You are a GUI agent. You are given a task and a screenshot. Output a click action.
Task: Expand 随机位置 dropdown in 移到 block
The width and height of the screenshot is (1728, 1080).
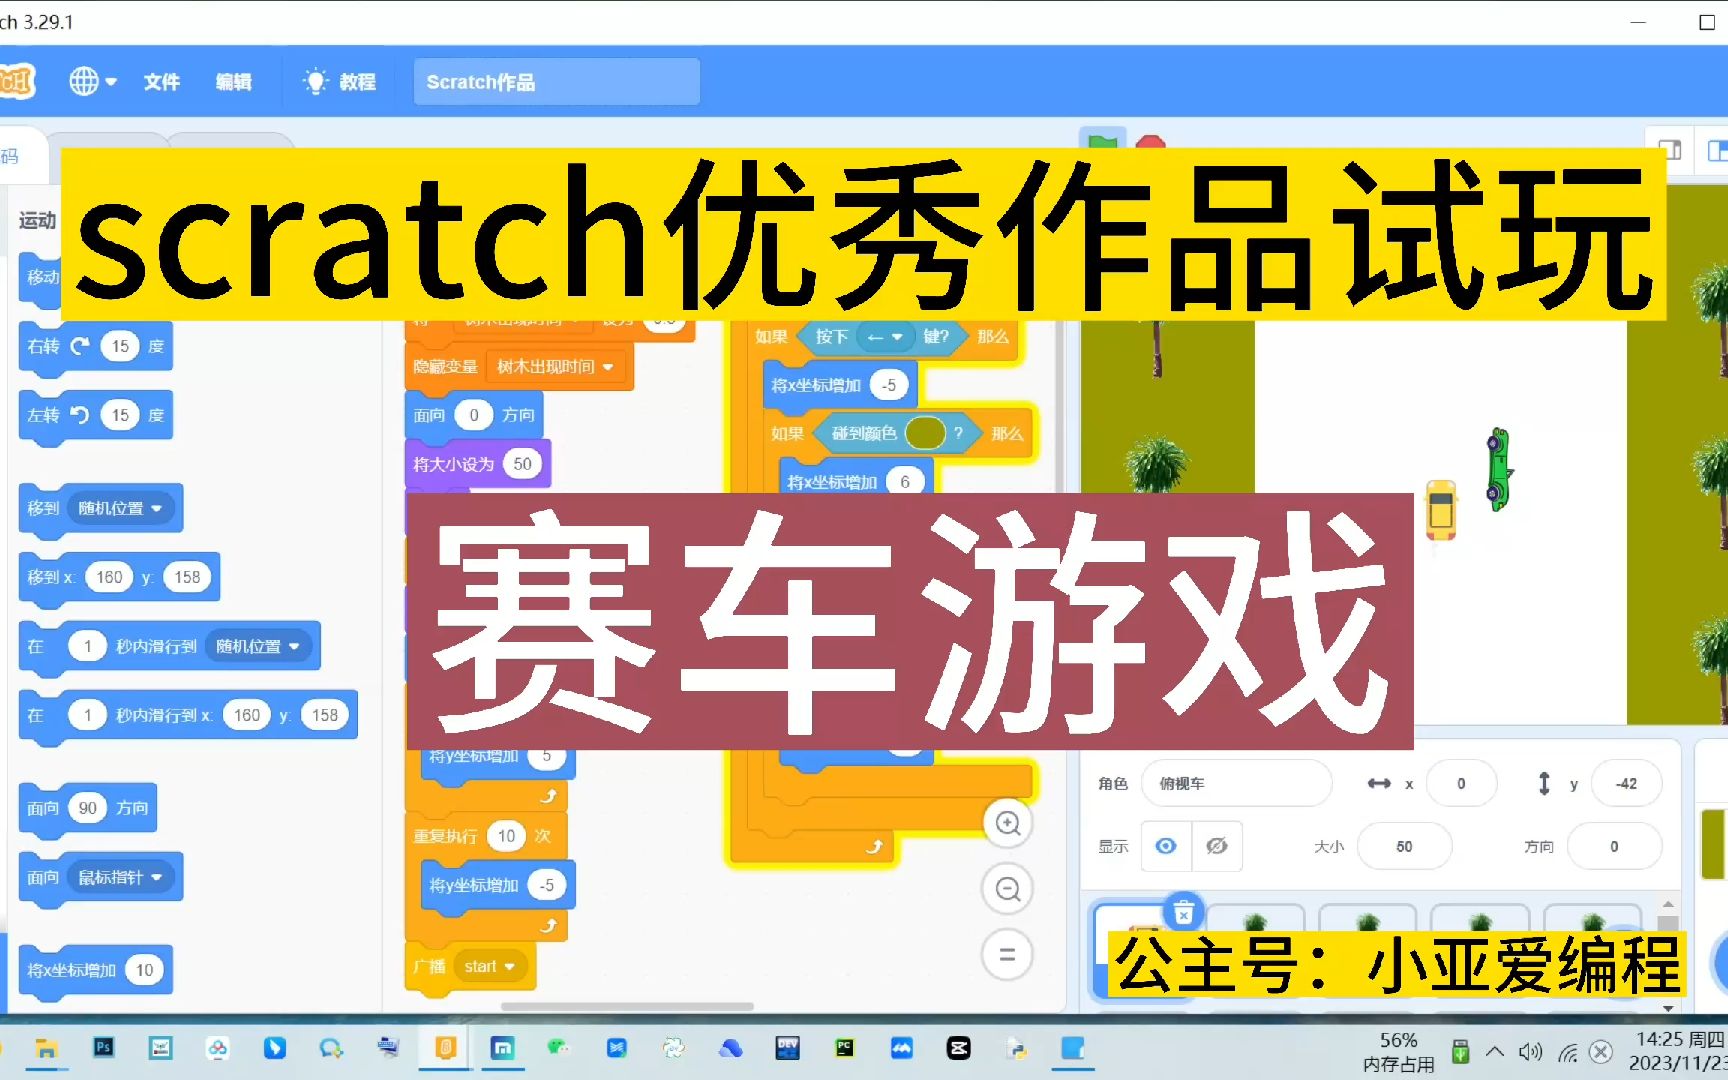tap(121, 508)
